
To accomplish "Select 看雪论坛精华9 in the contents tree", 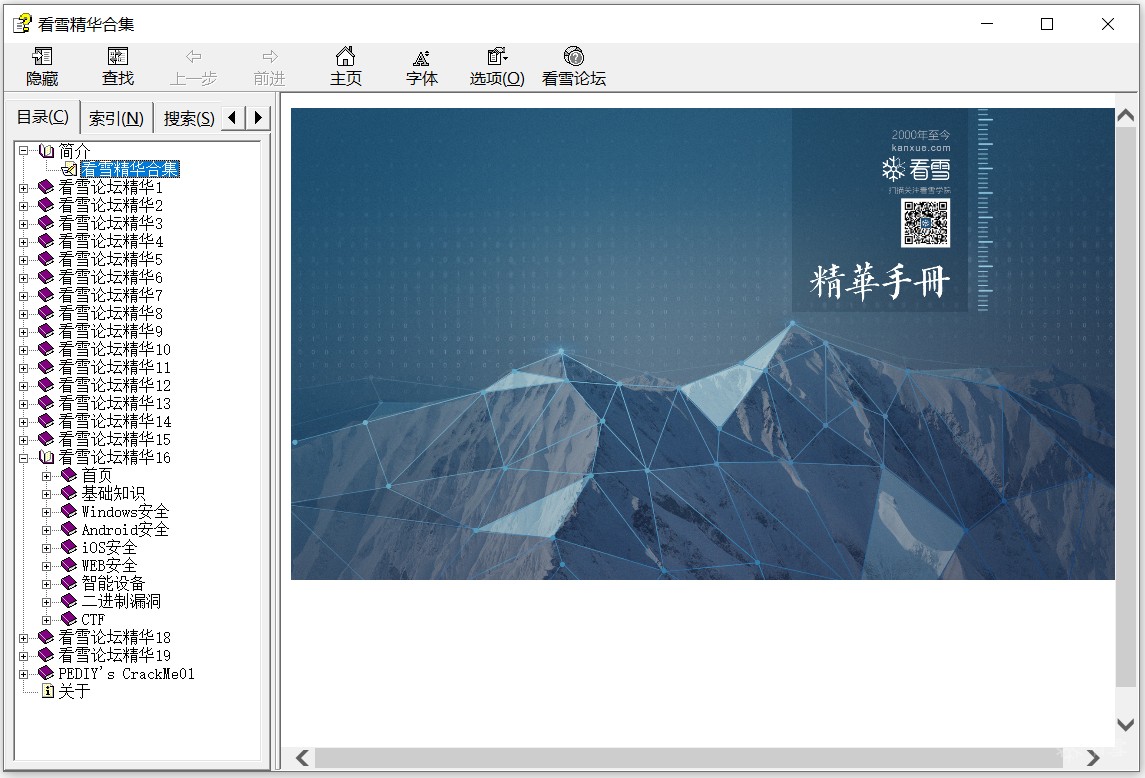I will click(x=111, y=332).
